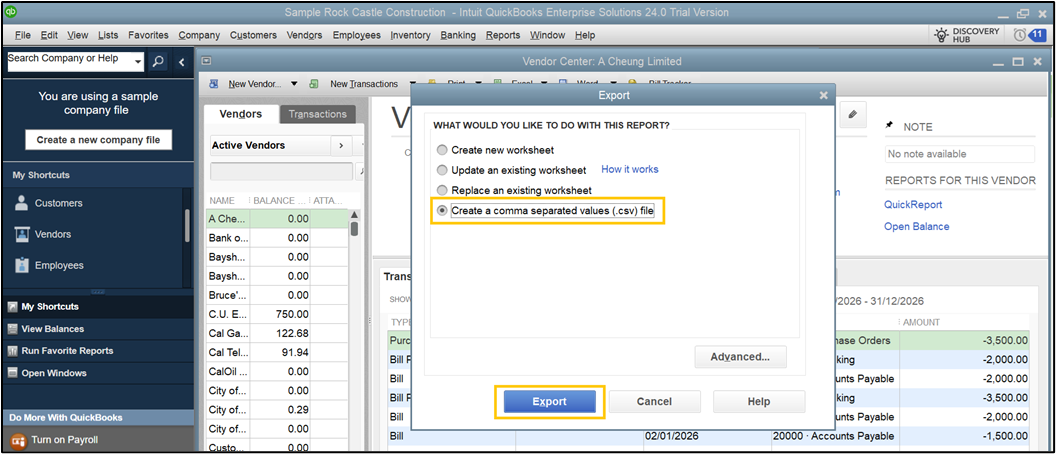
Task: Click the -1,500.00 amount cell
Action: [964, 436]
